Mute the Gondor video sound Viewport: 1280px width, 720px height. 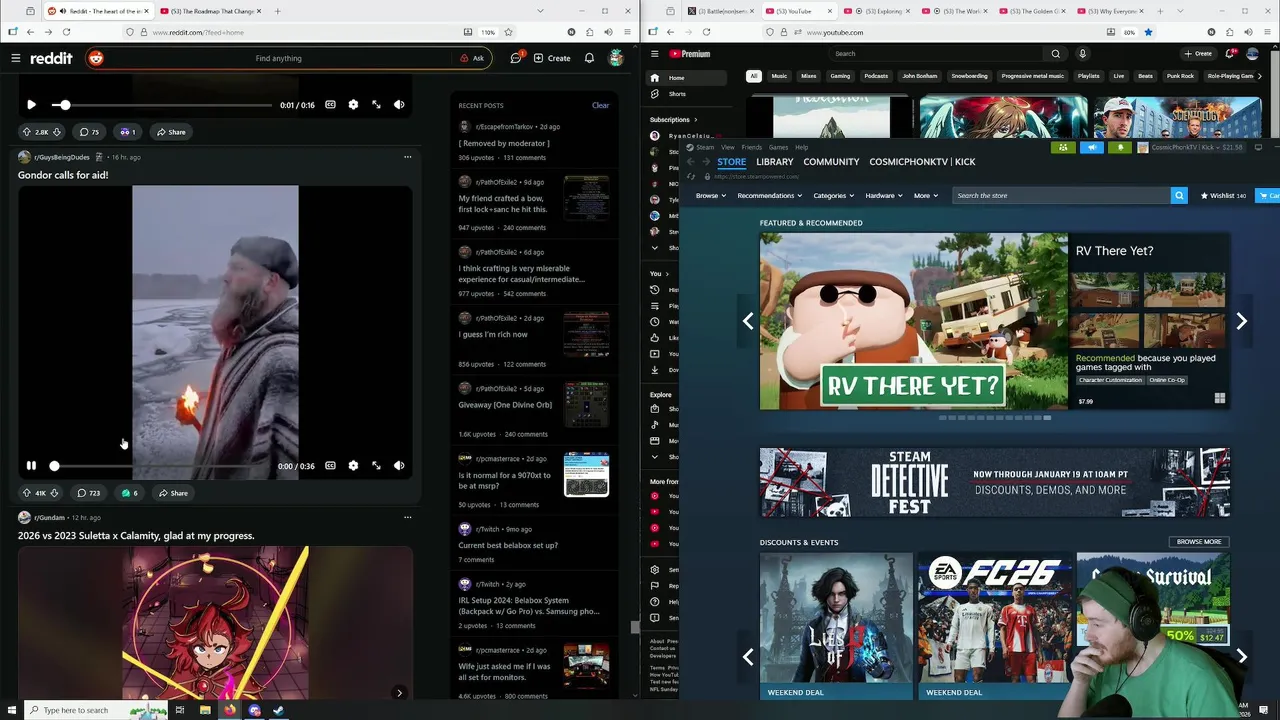(399, 465)
